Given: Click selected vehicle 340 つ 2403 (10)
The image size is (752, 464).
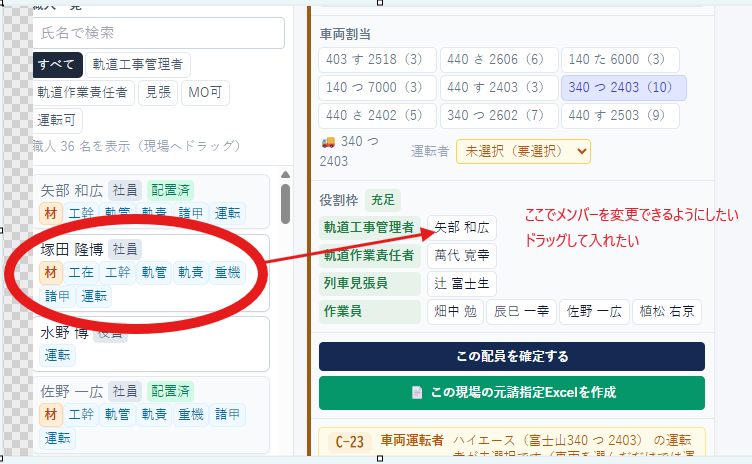Looking at the screenshot, I should coord(623,87).
